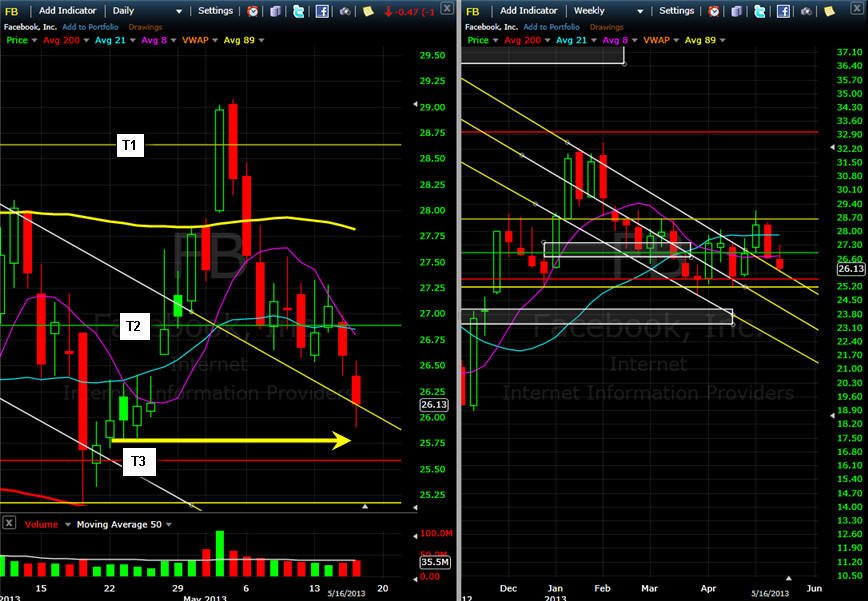The image size is (868, 601).
Task: Open the sticky note icon in Weekly chart
Action: point(829,11)
